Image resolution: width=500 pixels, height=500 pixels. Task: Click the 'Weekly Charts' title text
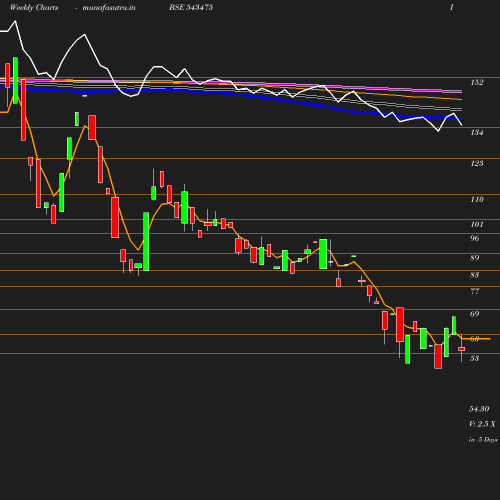[x=34, y=8]
